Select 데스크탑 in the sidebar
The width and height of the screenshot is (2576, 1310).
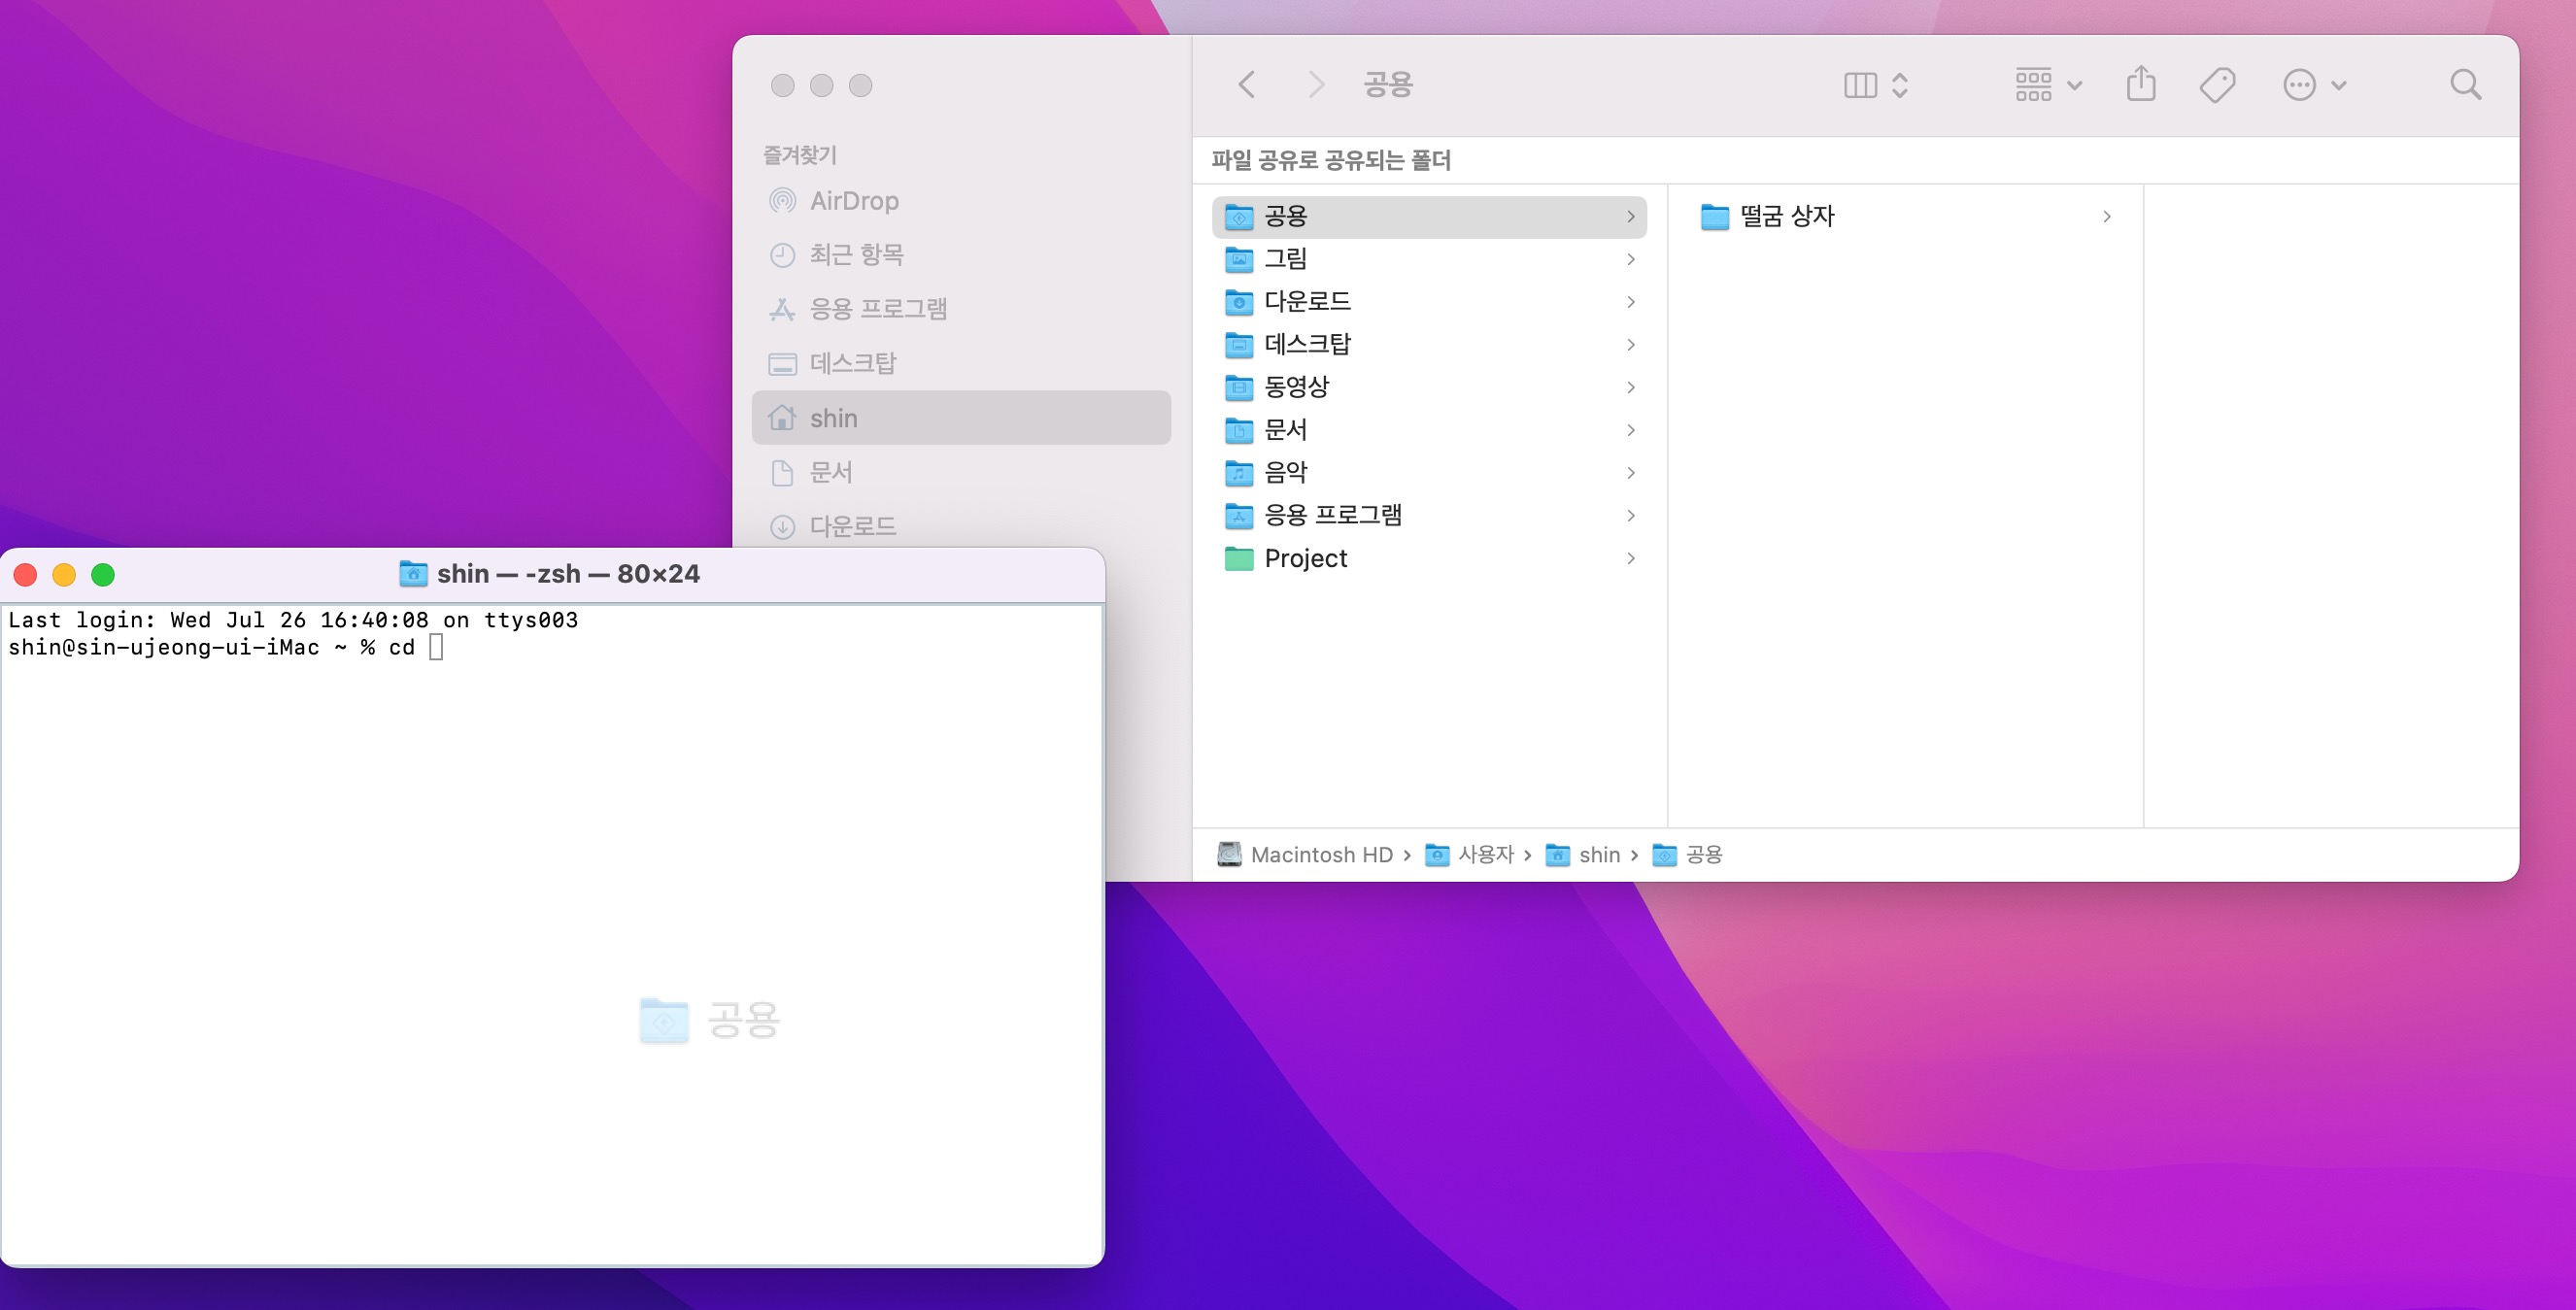pyautogui.click(x=852, y=363)
